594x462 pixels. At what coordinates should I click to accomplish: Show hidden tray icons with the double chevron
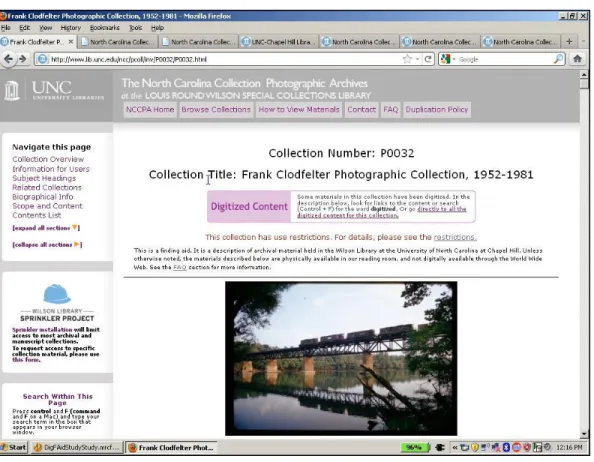coord(455,448)
